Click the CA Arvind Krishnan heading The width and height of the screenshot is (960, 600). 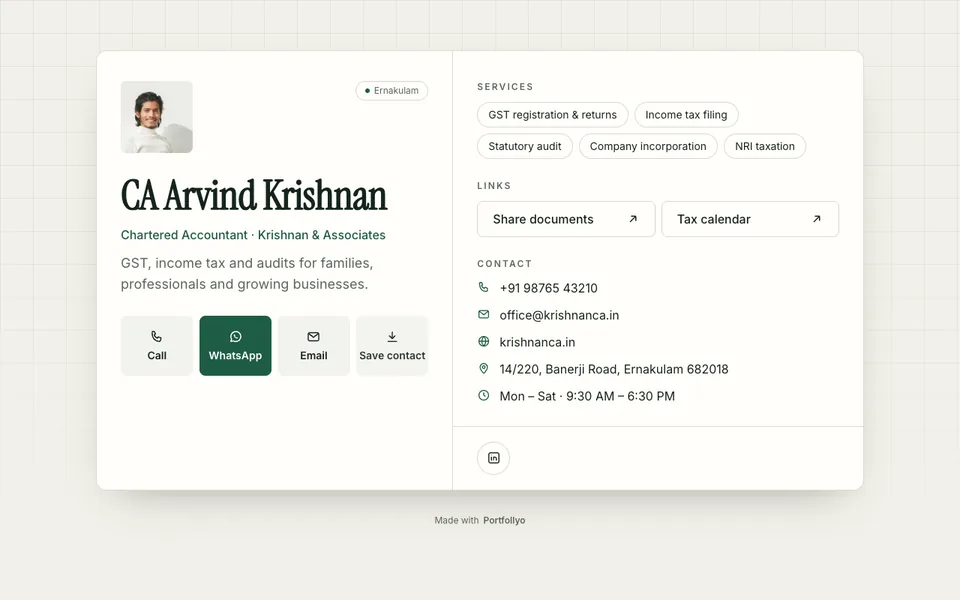(x=254, y=195)
